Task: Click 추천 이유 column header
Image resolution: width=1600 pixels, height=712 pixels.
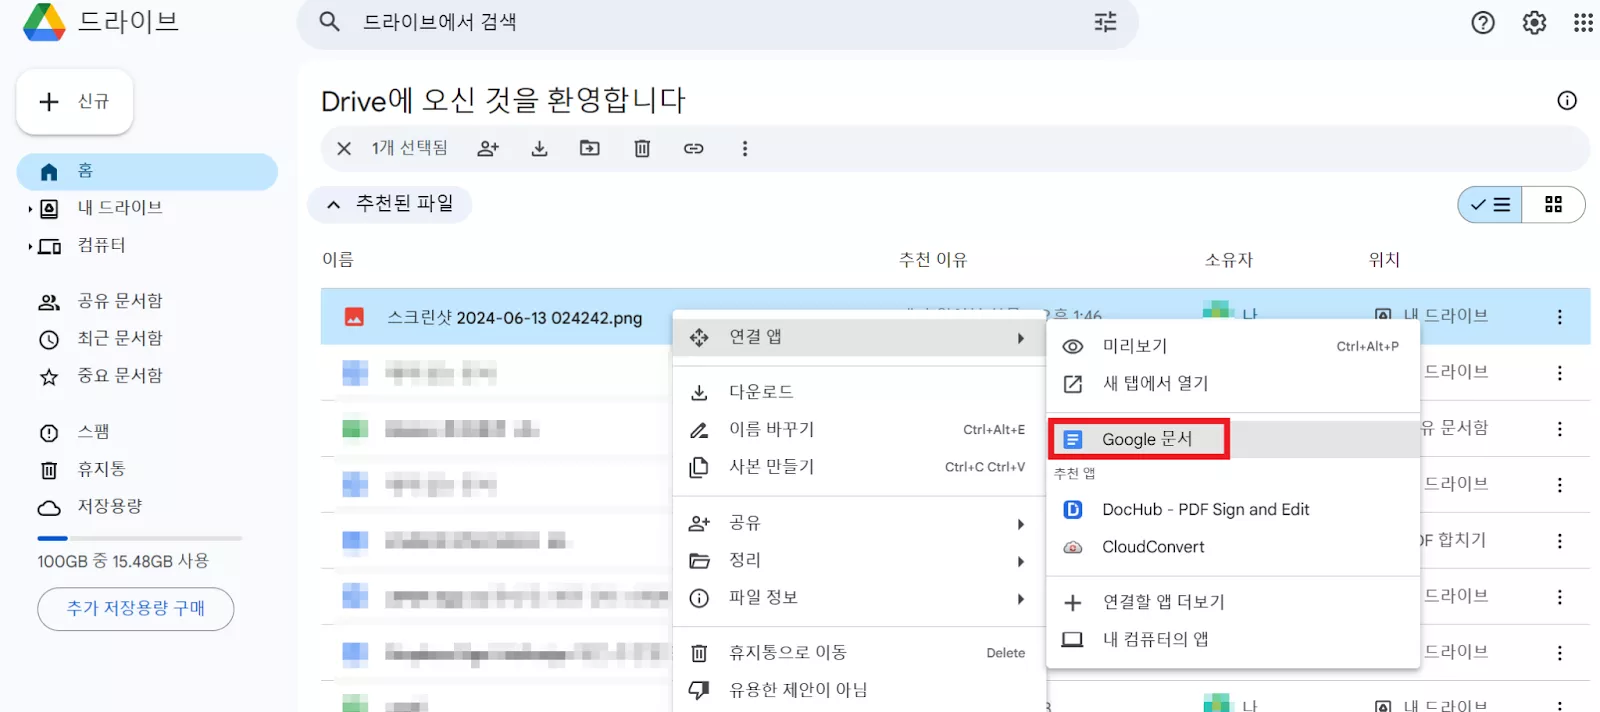Action: tap(933, 260)
